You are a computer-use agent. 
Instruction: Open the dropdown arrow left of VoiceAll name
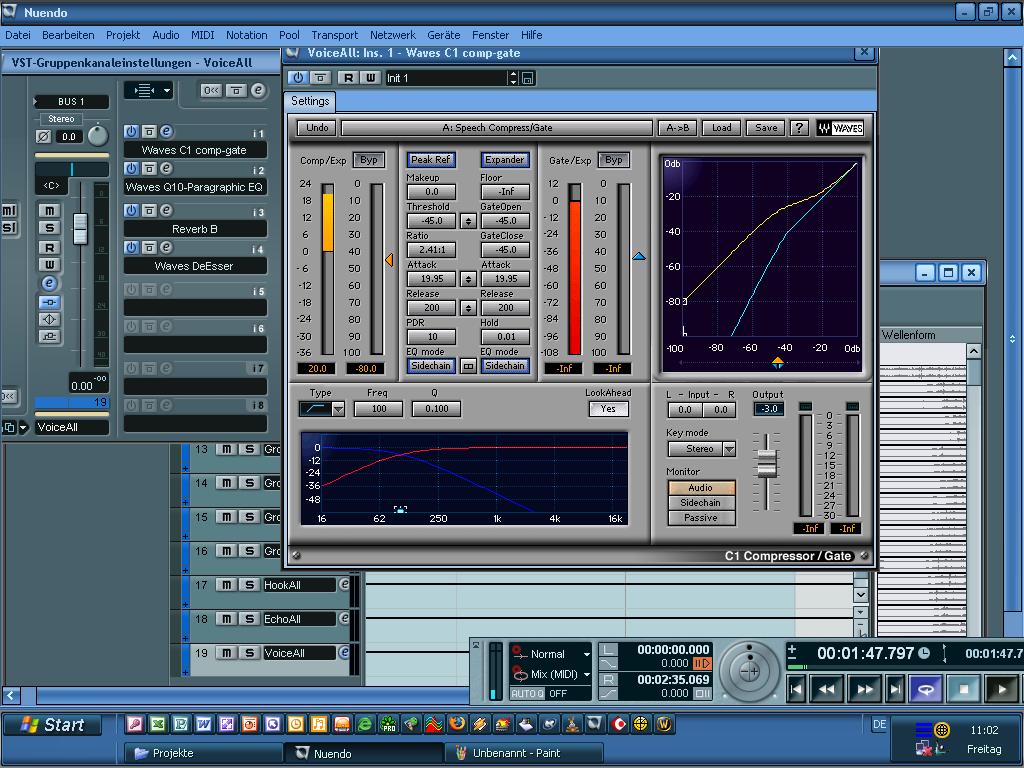pos(24,428)
